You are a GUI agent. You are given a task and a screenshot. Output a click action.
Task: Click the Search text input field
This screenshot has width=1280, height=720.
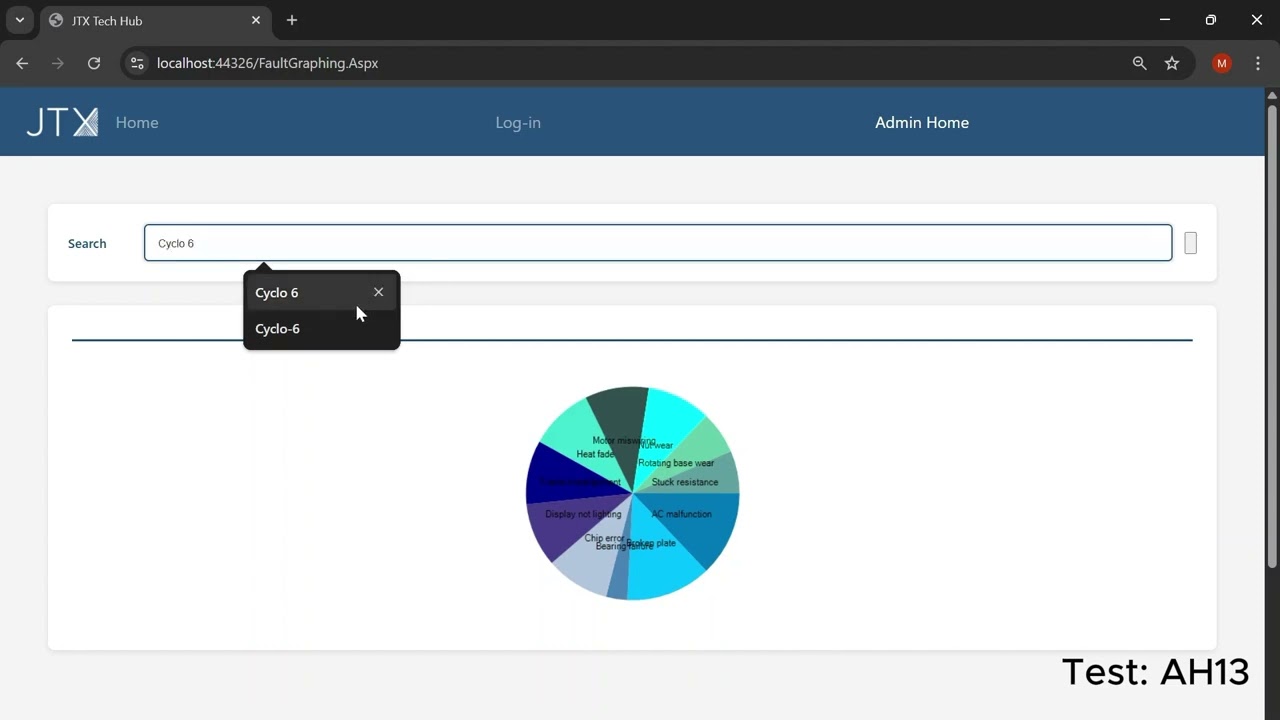658,243
